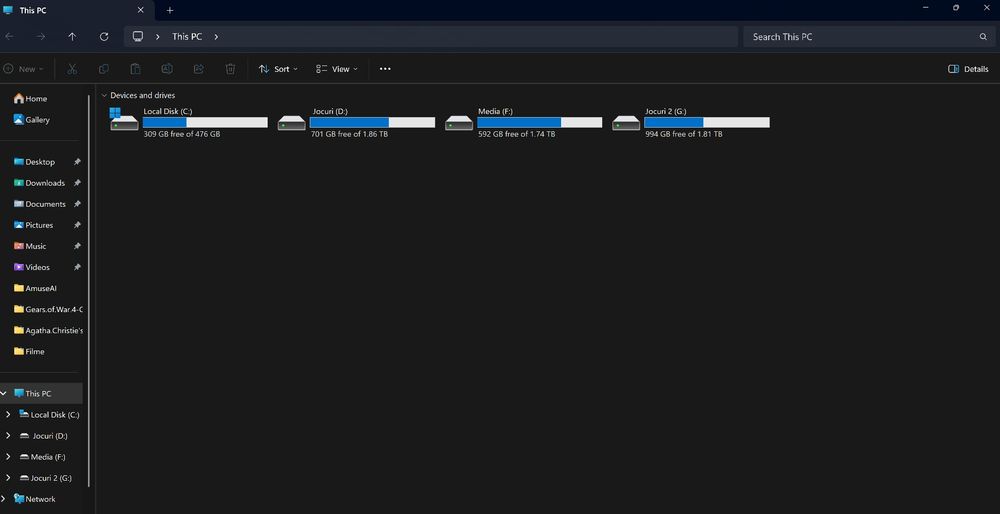Screen dimensions: 1000x514
Task: Collapse the This PC tree node
Action: [x=3, y=393]
